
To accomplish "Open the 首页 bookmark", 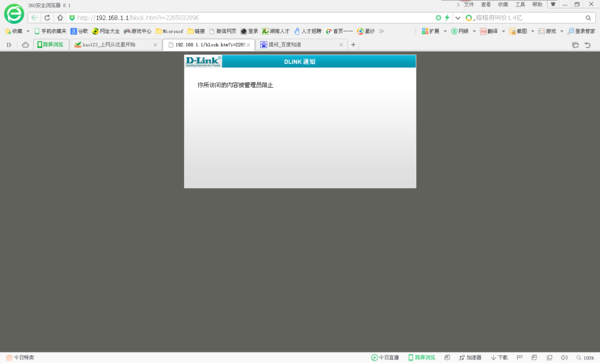I will (x=339, y=31).
